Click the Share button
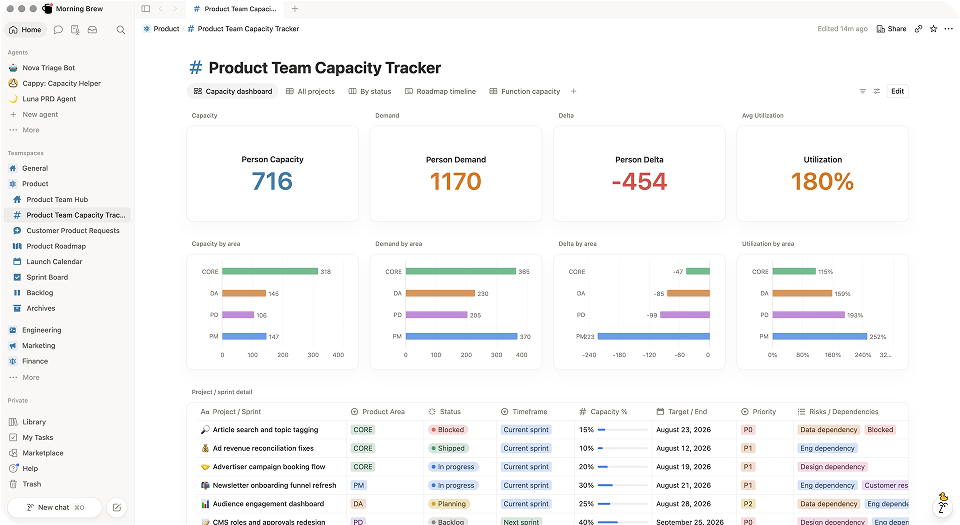 pyautogui.click(x=891, y=29)
